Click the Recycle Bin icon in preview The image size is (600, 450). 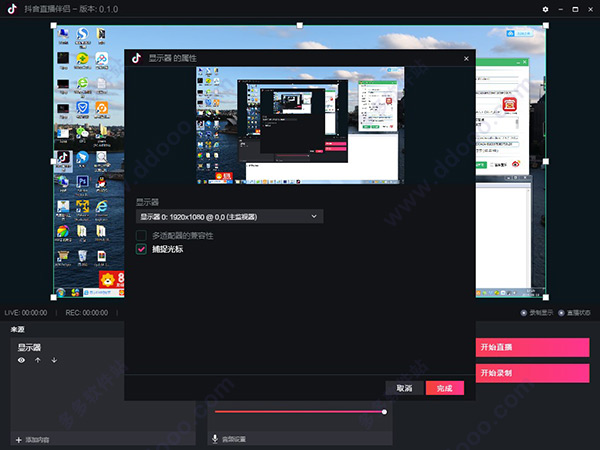click(82, 257)
